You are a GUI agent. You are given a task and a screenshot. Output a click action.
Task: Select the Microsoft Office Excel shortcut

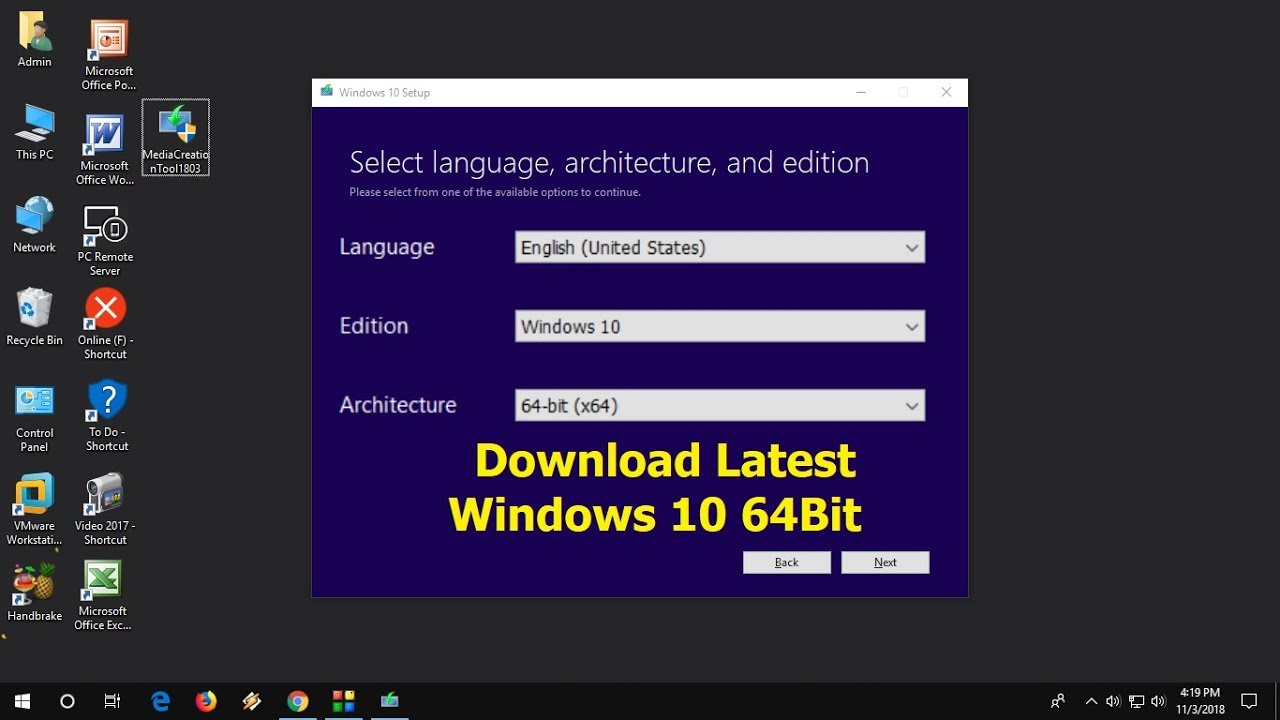pyautogui.click(x=103, y=596)
